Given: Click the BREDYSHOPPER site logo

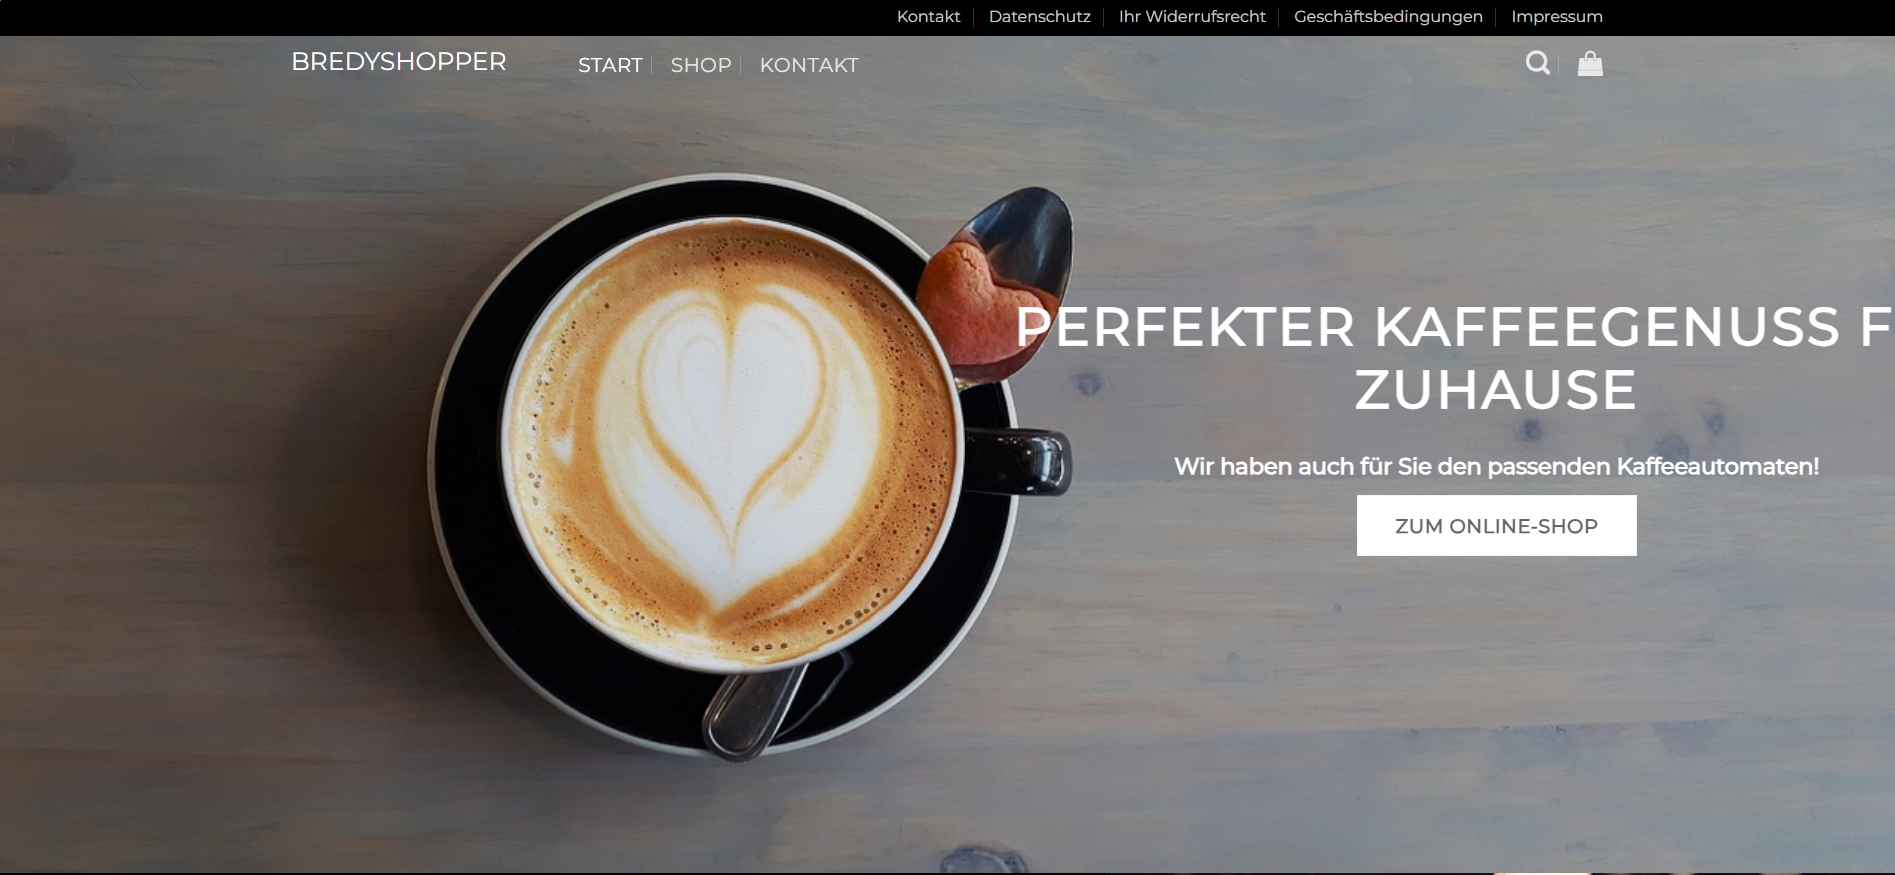Looking at the screenshot, I should pyautogui.click(x=399, y=62).
